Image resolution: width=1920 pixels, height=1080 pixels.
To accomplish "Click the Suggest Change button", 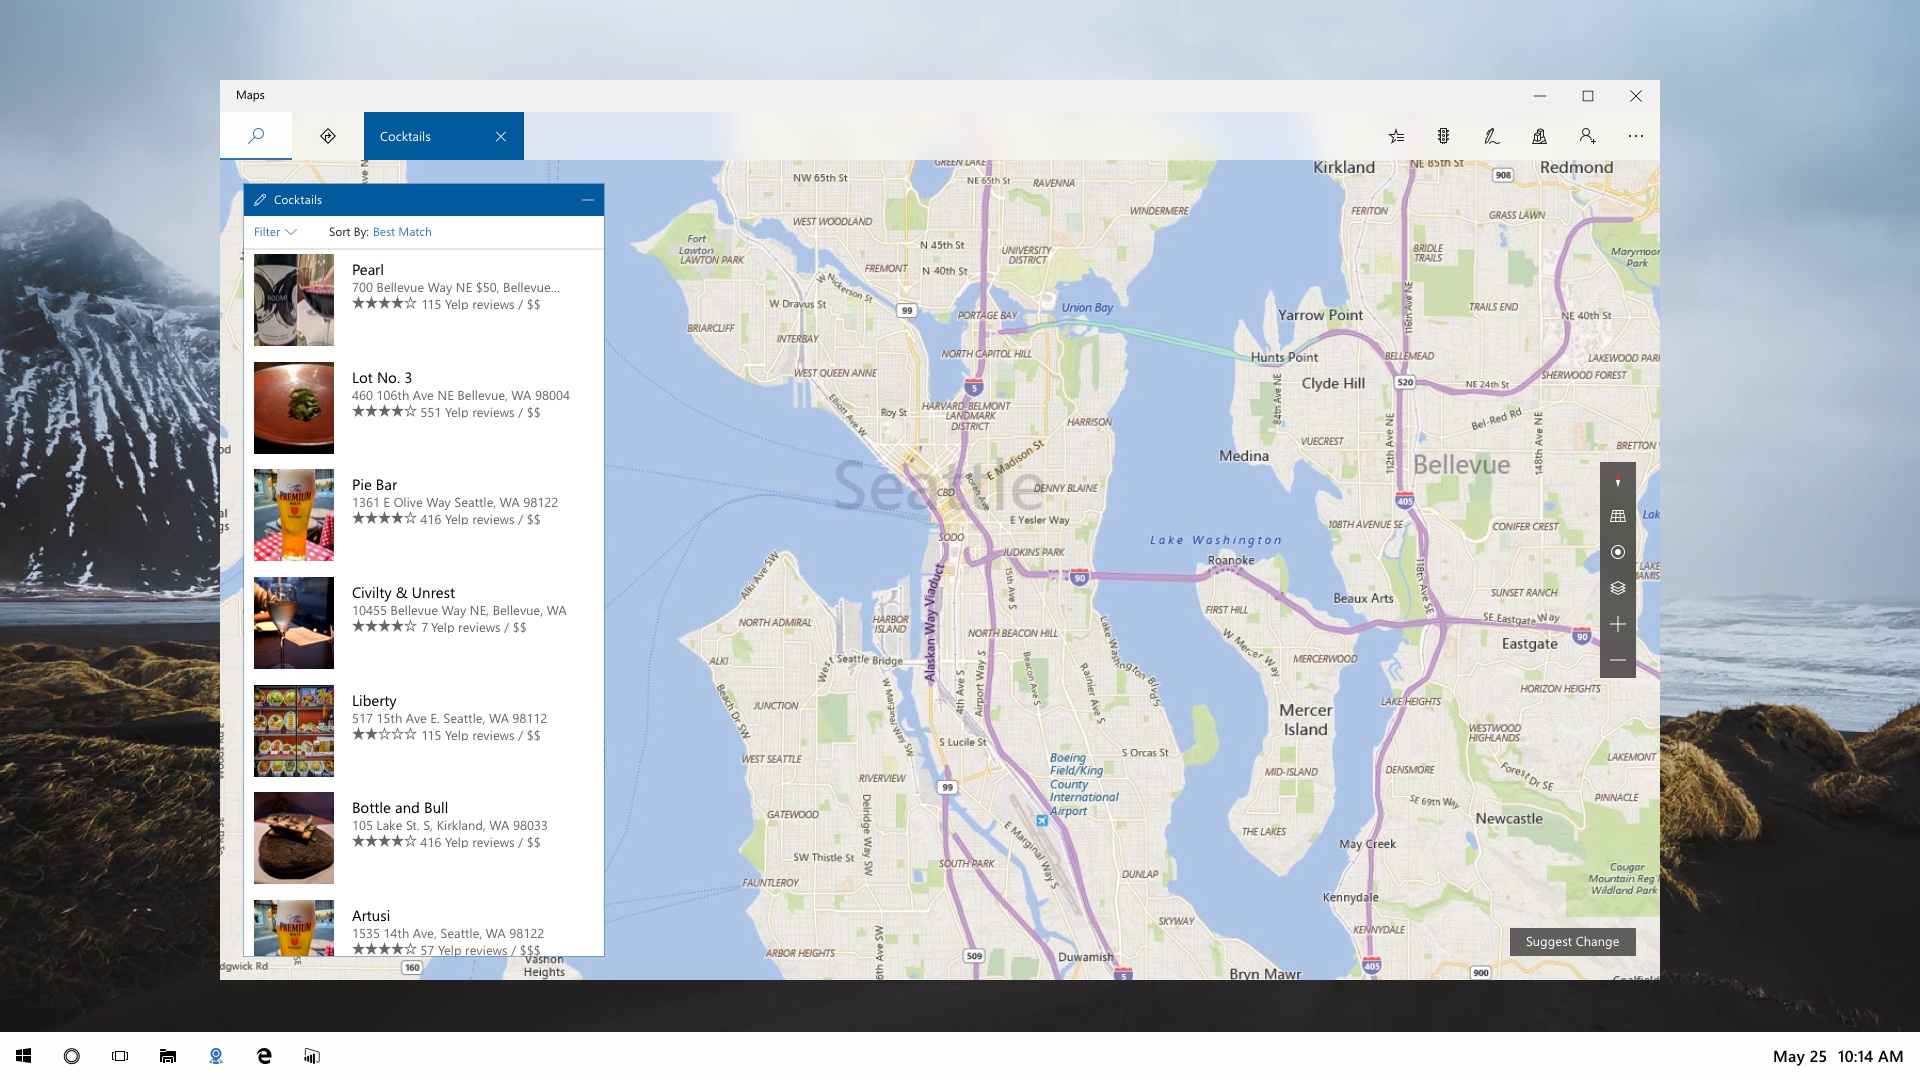I will click(1572, 942).
